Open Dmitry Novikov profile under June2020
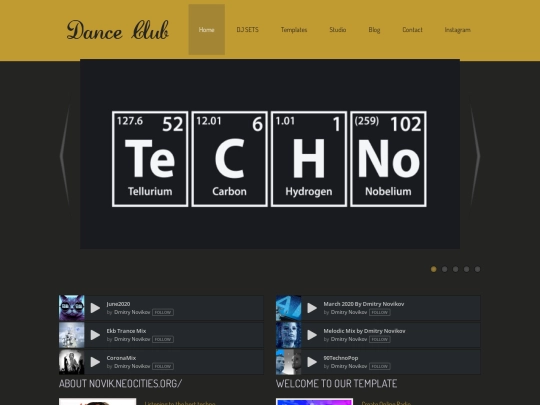 (x=132, y=312)
